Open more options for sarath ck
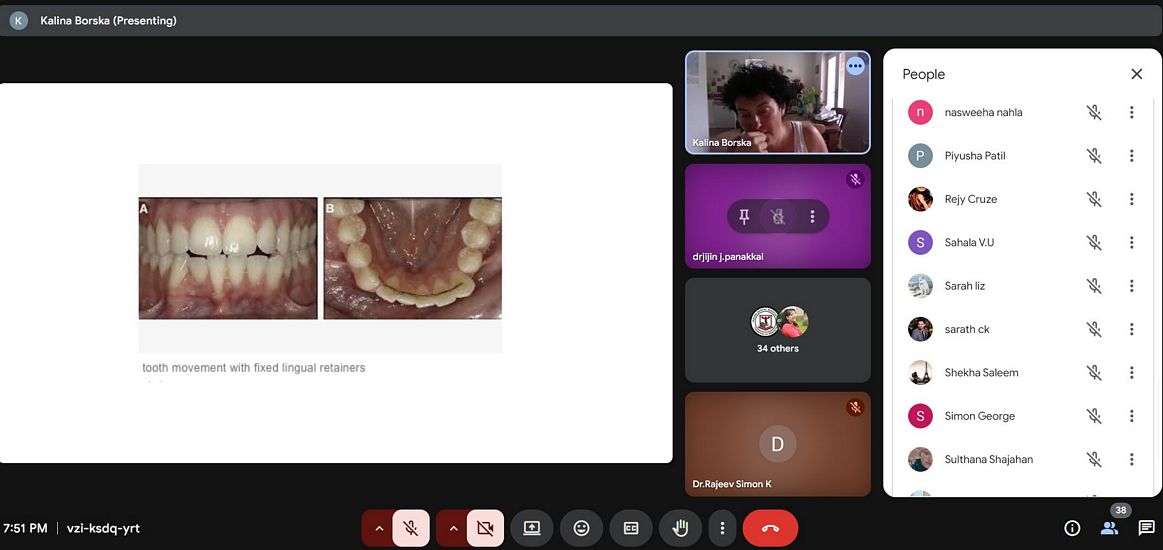Screen dimensions: 1163x550 1132,329
